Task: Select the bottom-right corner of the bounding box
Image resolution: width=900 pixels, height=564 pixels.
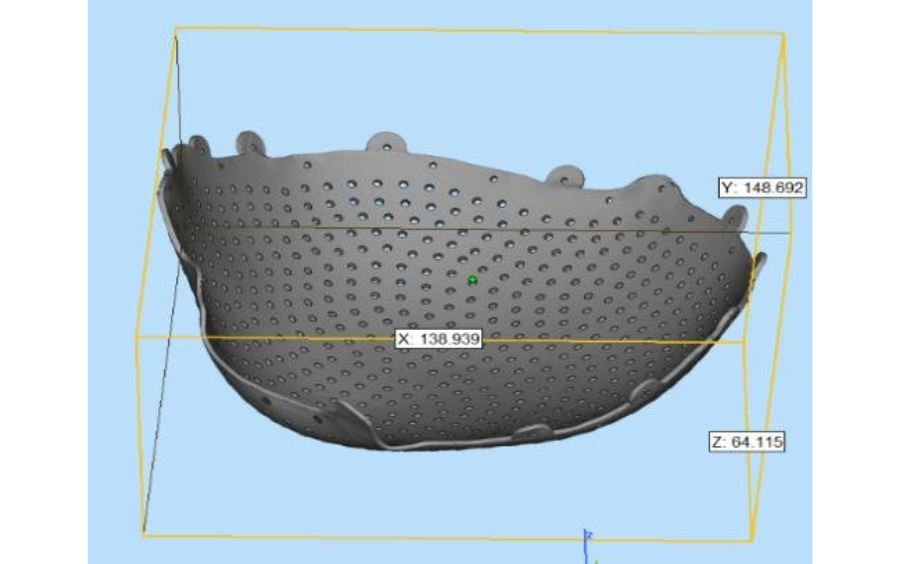Action: coord(751,540)
